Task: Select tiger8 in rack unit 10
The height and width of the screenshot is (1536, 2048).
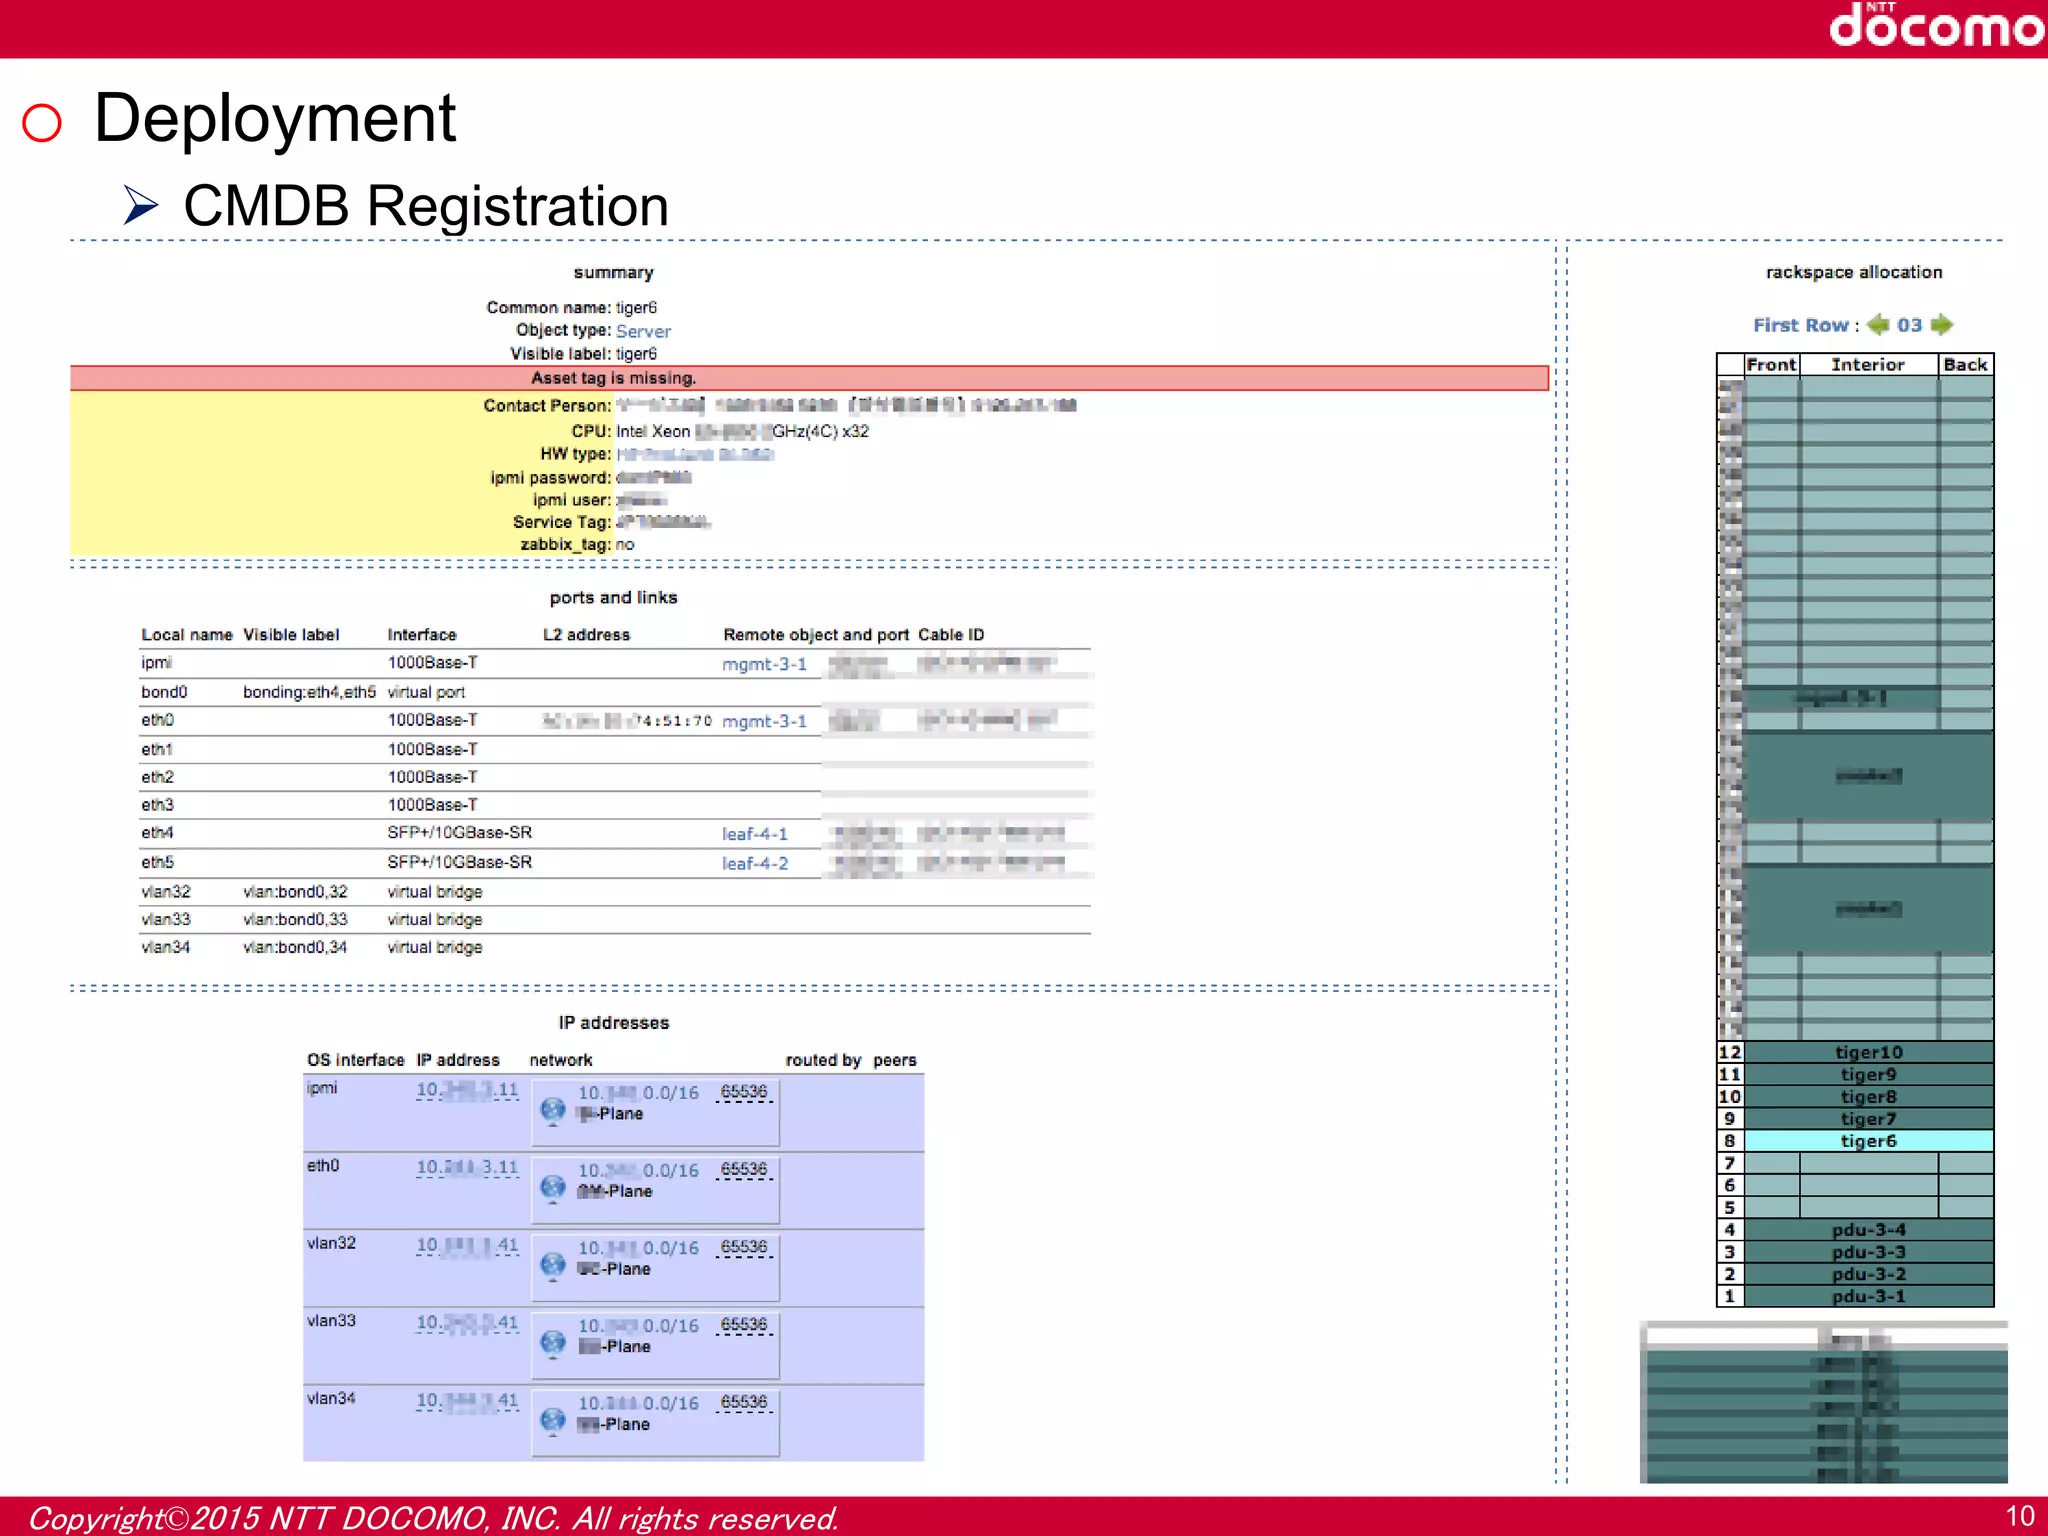Action: tap(1868, 1096)
